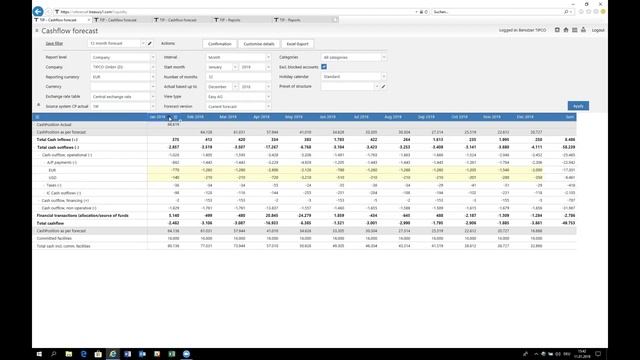640x360 pixels.
Task: Select the Total cash outflows row label
Action: [x=58, y=147]
